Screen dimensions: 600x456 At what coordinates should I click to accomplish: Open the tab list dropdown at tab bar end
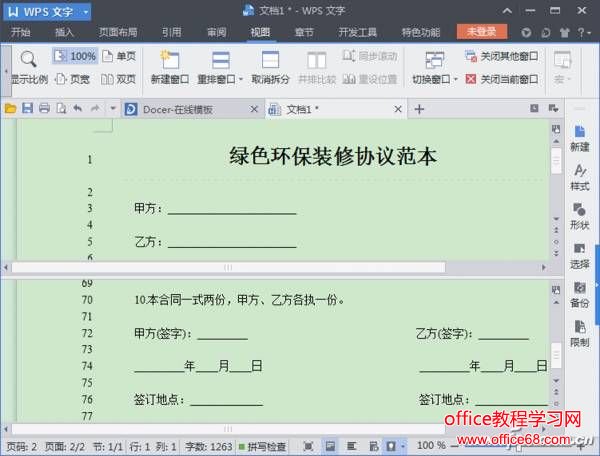[553, 109]
